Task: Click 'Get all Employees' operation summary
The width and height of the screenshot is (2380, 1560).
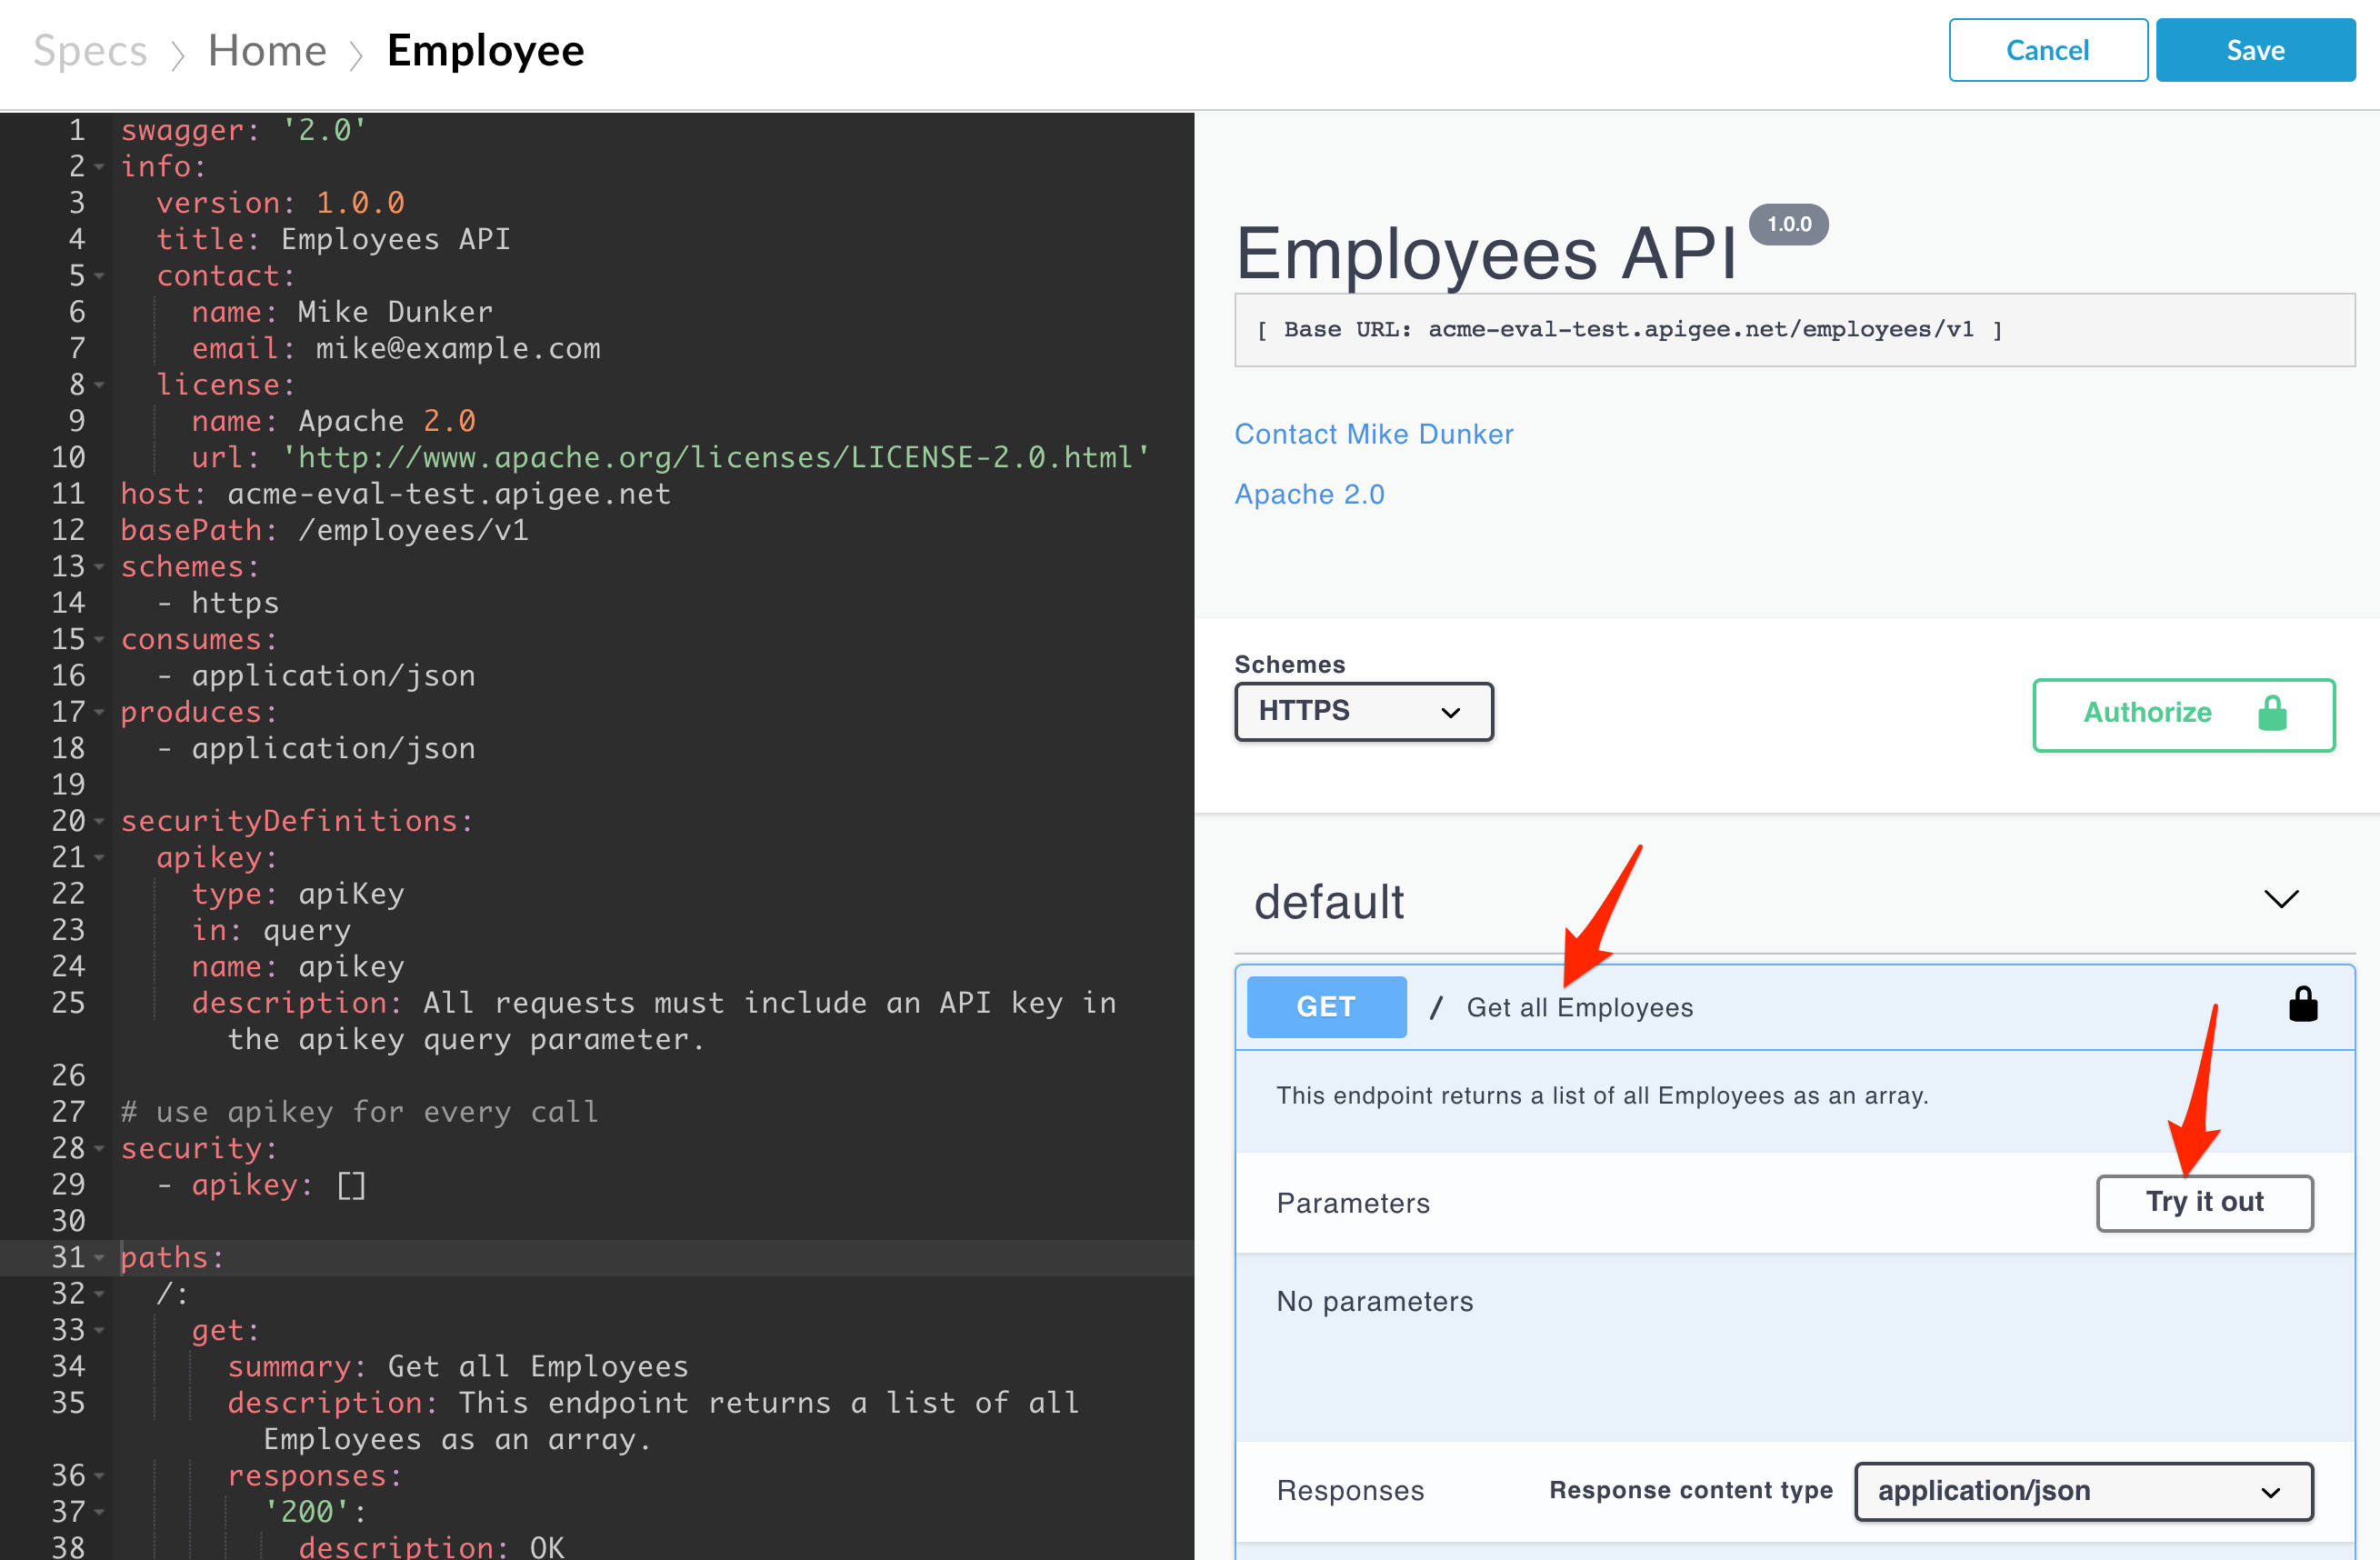Action: click(1579, 1008)
